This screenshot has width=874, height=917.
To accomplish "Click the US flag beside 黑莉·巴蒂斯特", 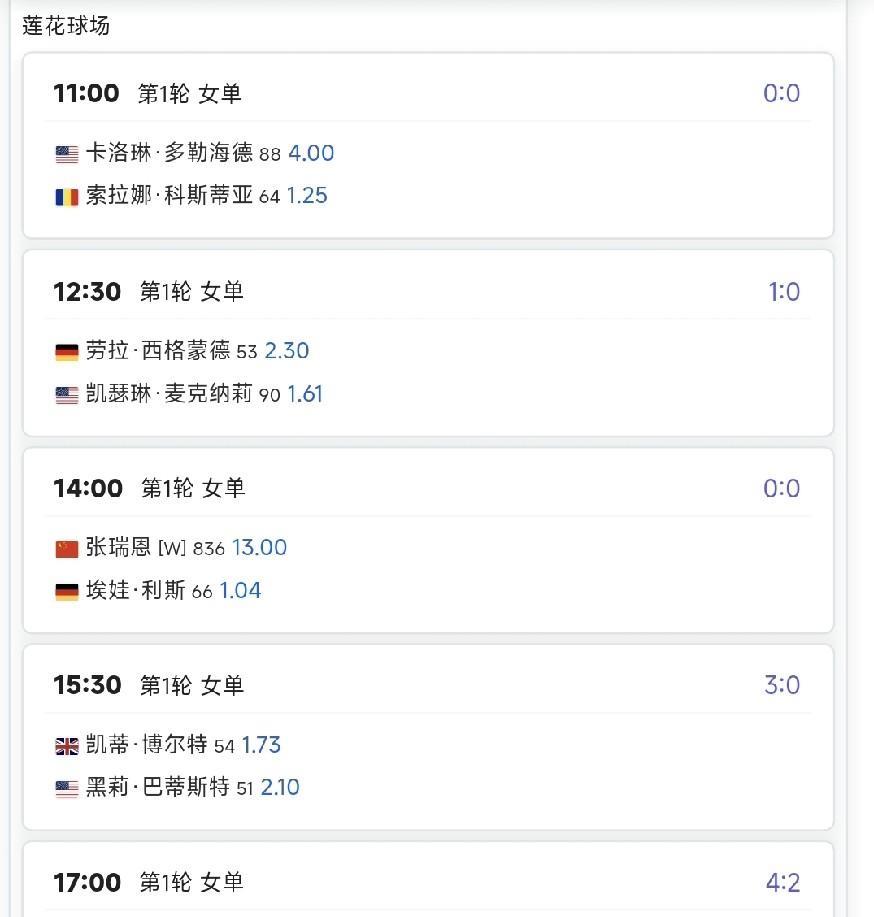I will (x=67, y=789).
